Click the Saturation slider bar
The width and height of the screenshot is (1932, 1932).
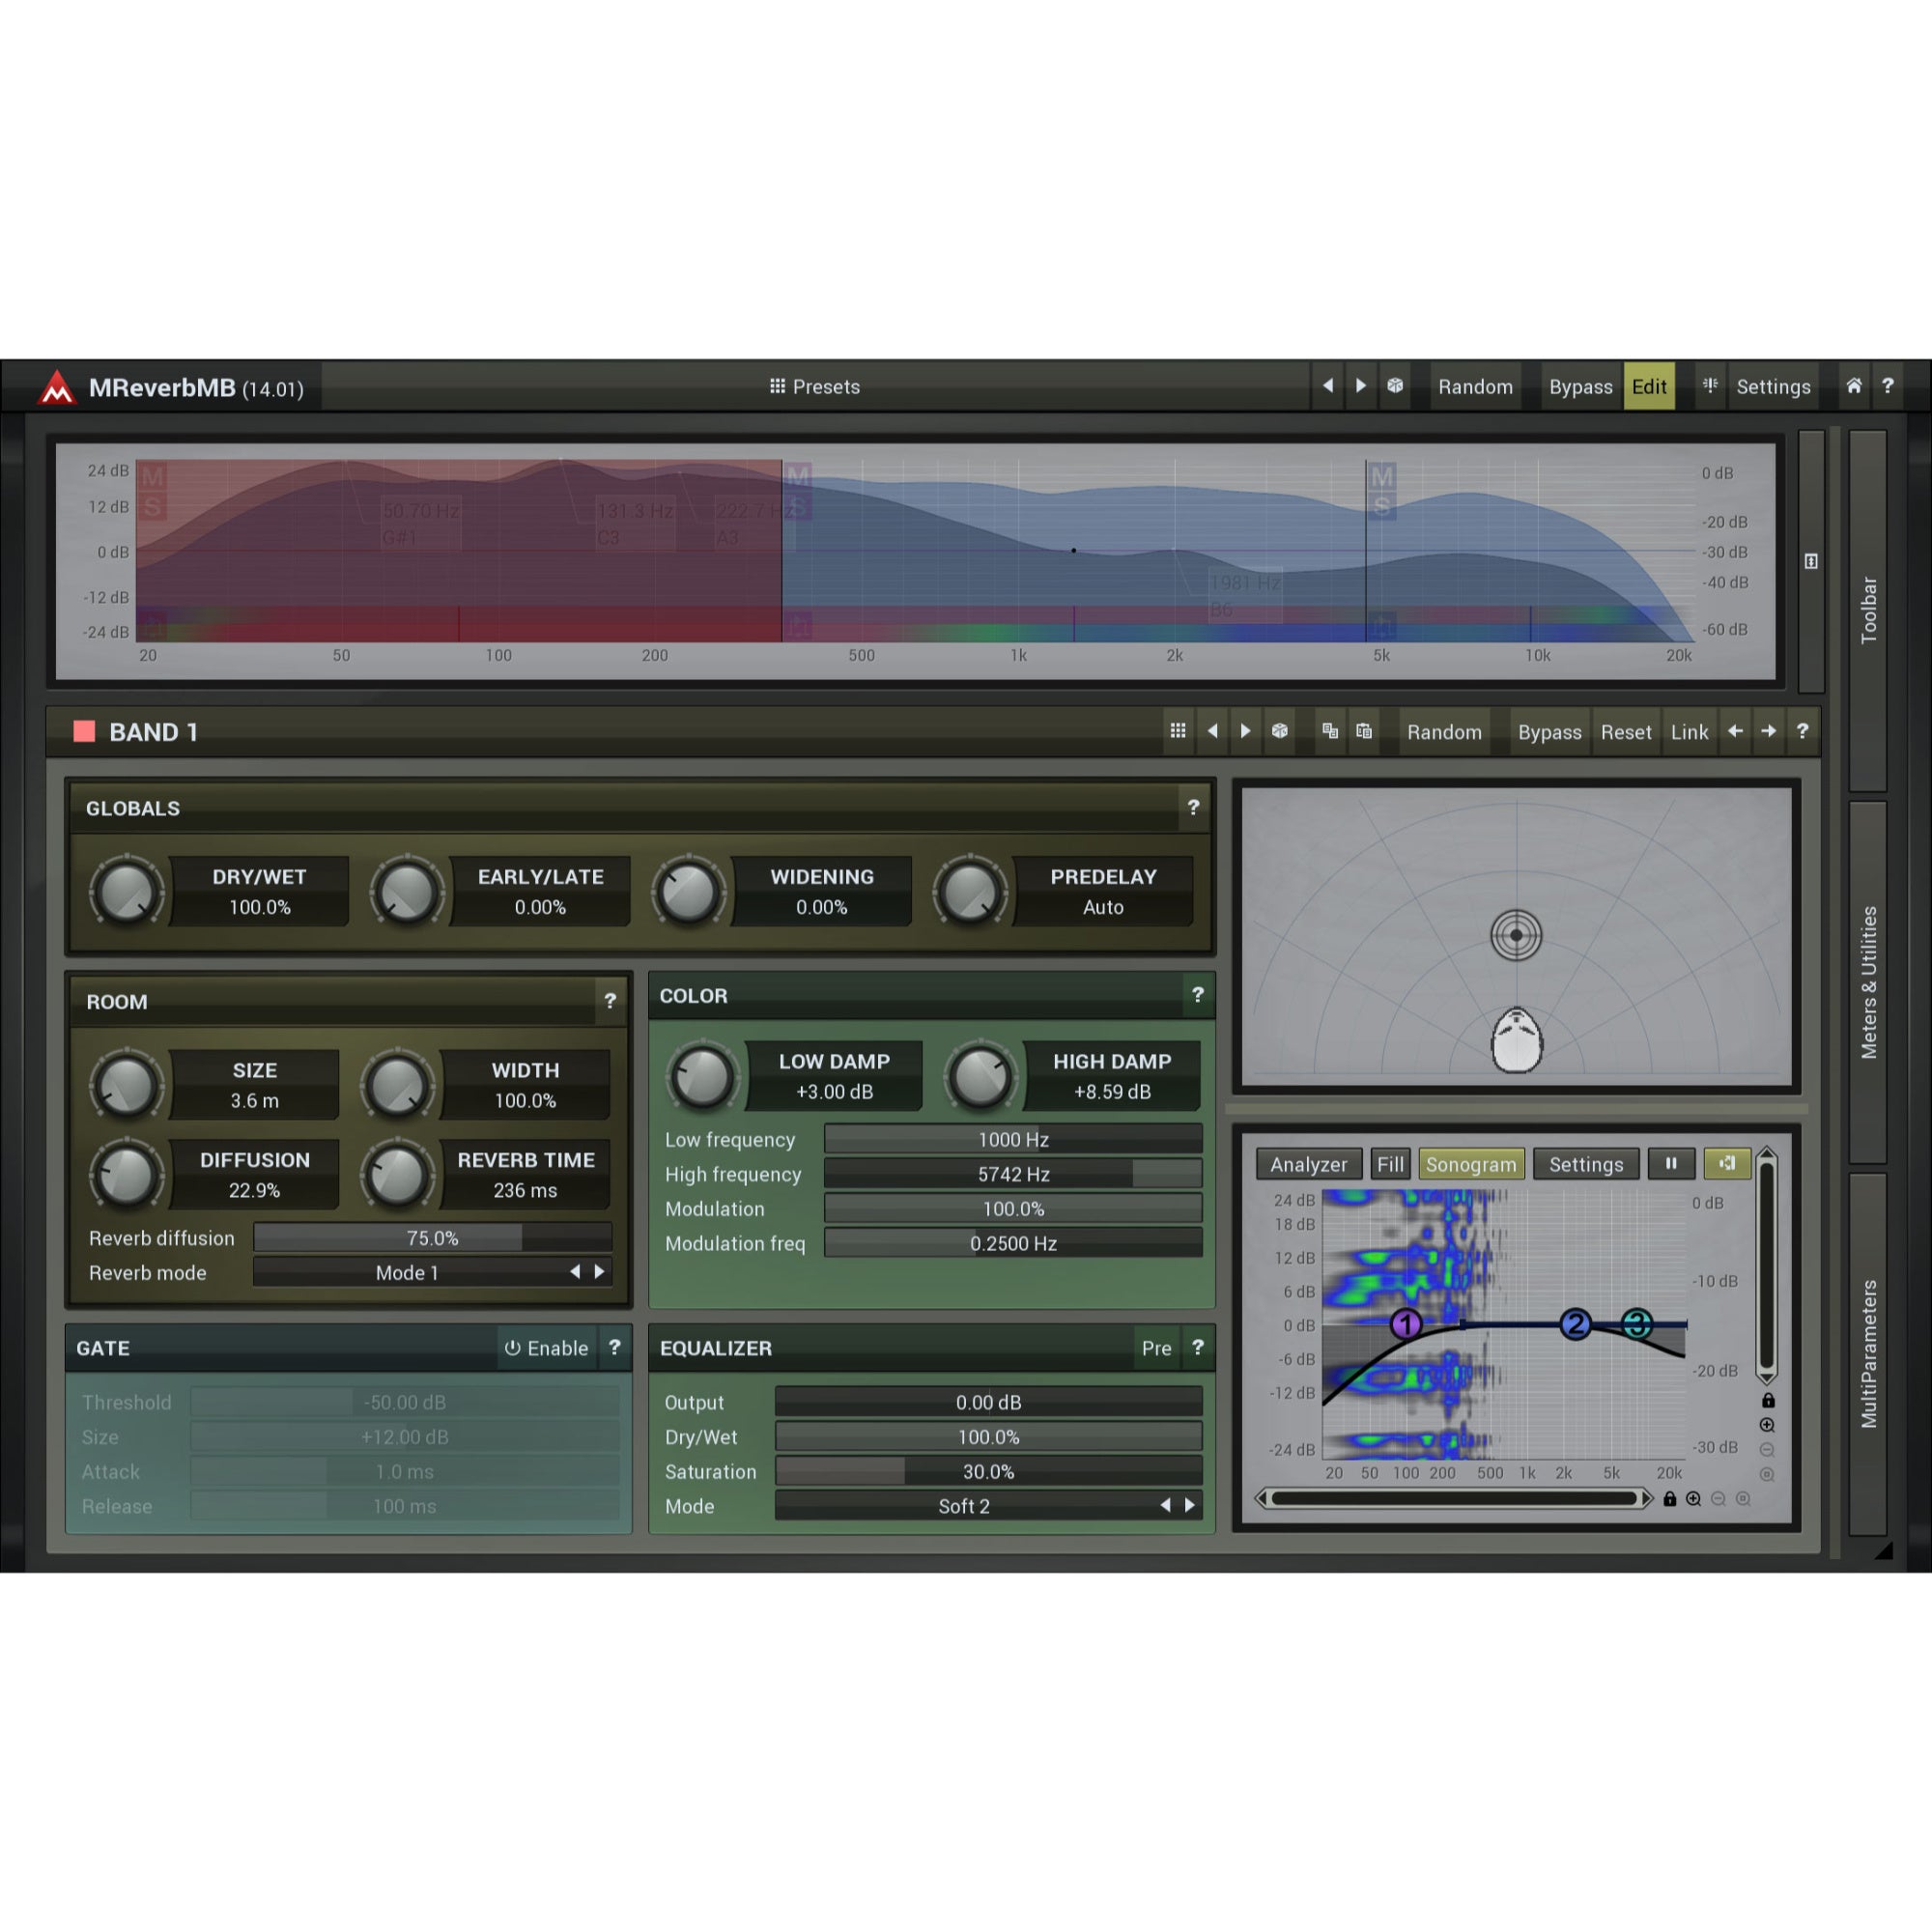[x=989, y=1471]
